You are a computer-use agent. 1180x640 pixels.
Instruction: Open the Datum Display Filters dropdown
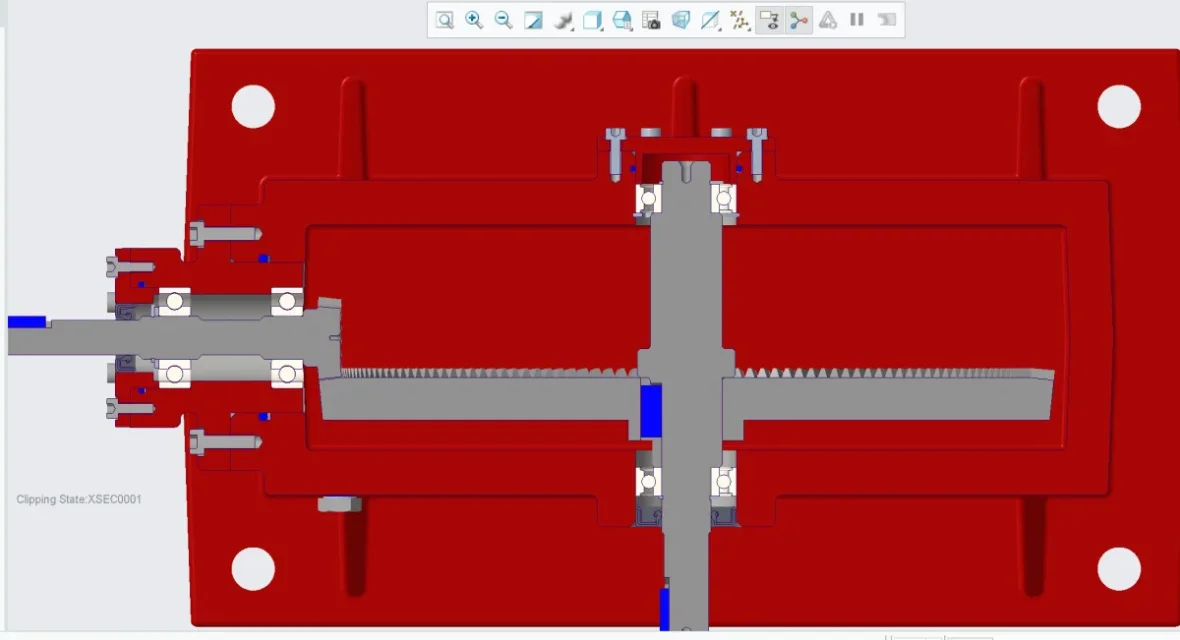pos(740,20)
